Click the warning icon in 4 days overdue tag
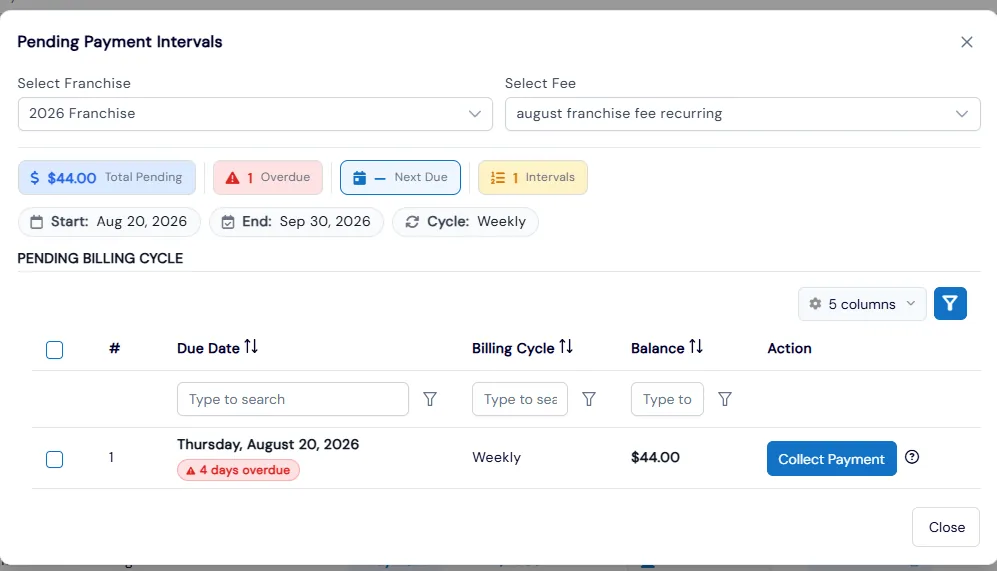 click(x=191, y=471)
